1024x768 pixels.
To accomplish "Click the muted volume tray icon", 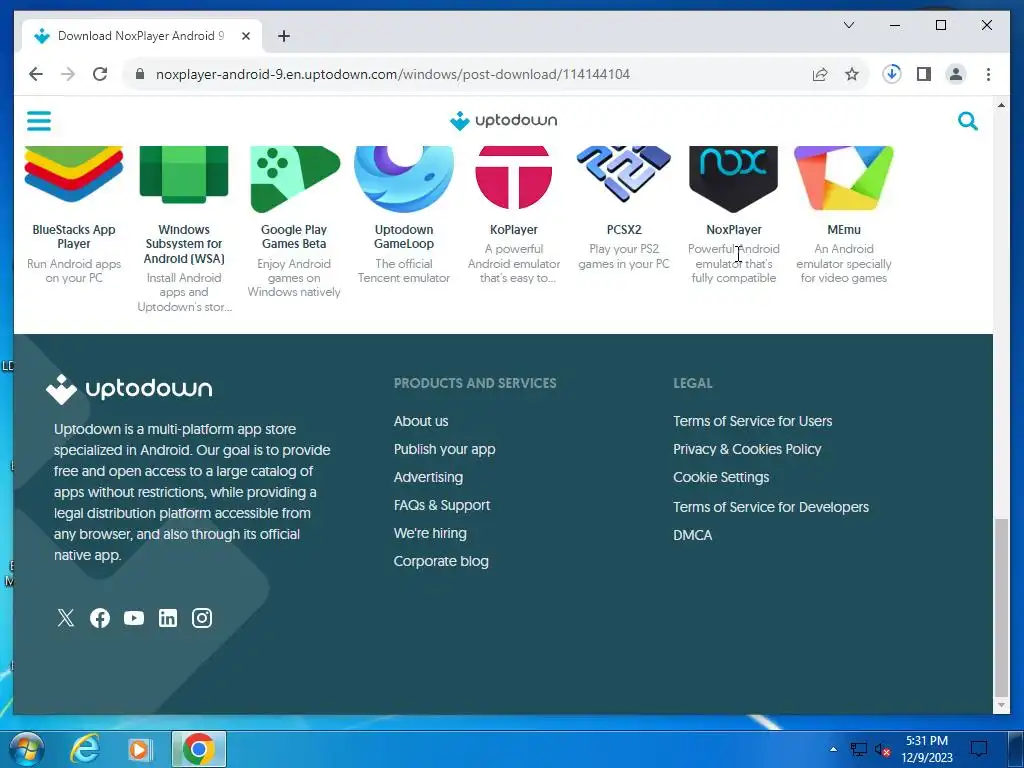I will pyautogui.click(x=882, y=749).
